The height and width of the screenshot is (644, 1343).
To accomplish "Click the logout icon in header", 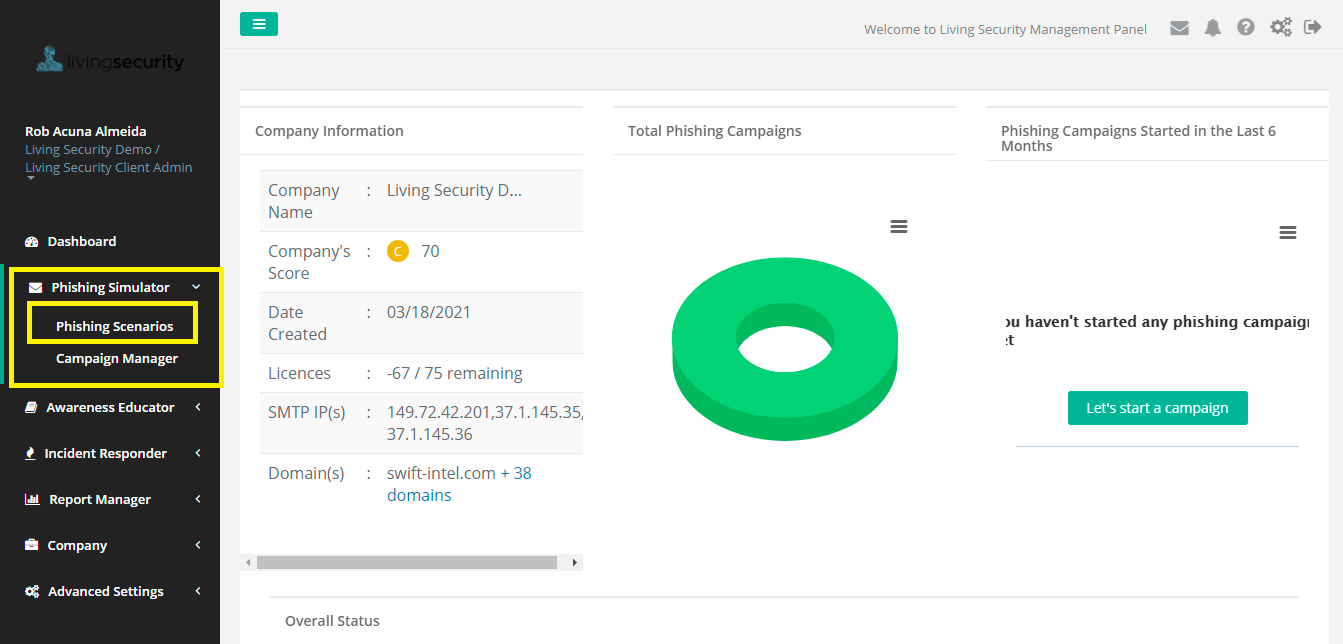I will pos(1313,28).
